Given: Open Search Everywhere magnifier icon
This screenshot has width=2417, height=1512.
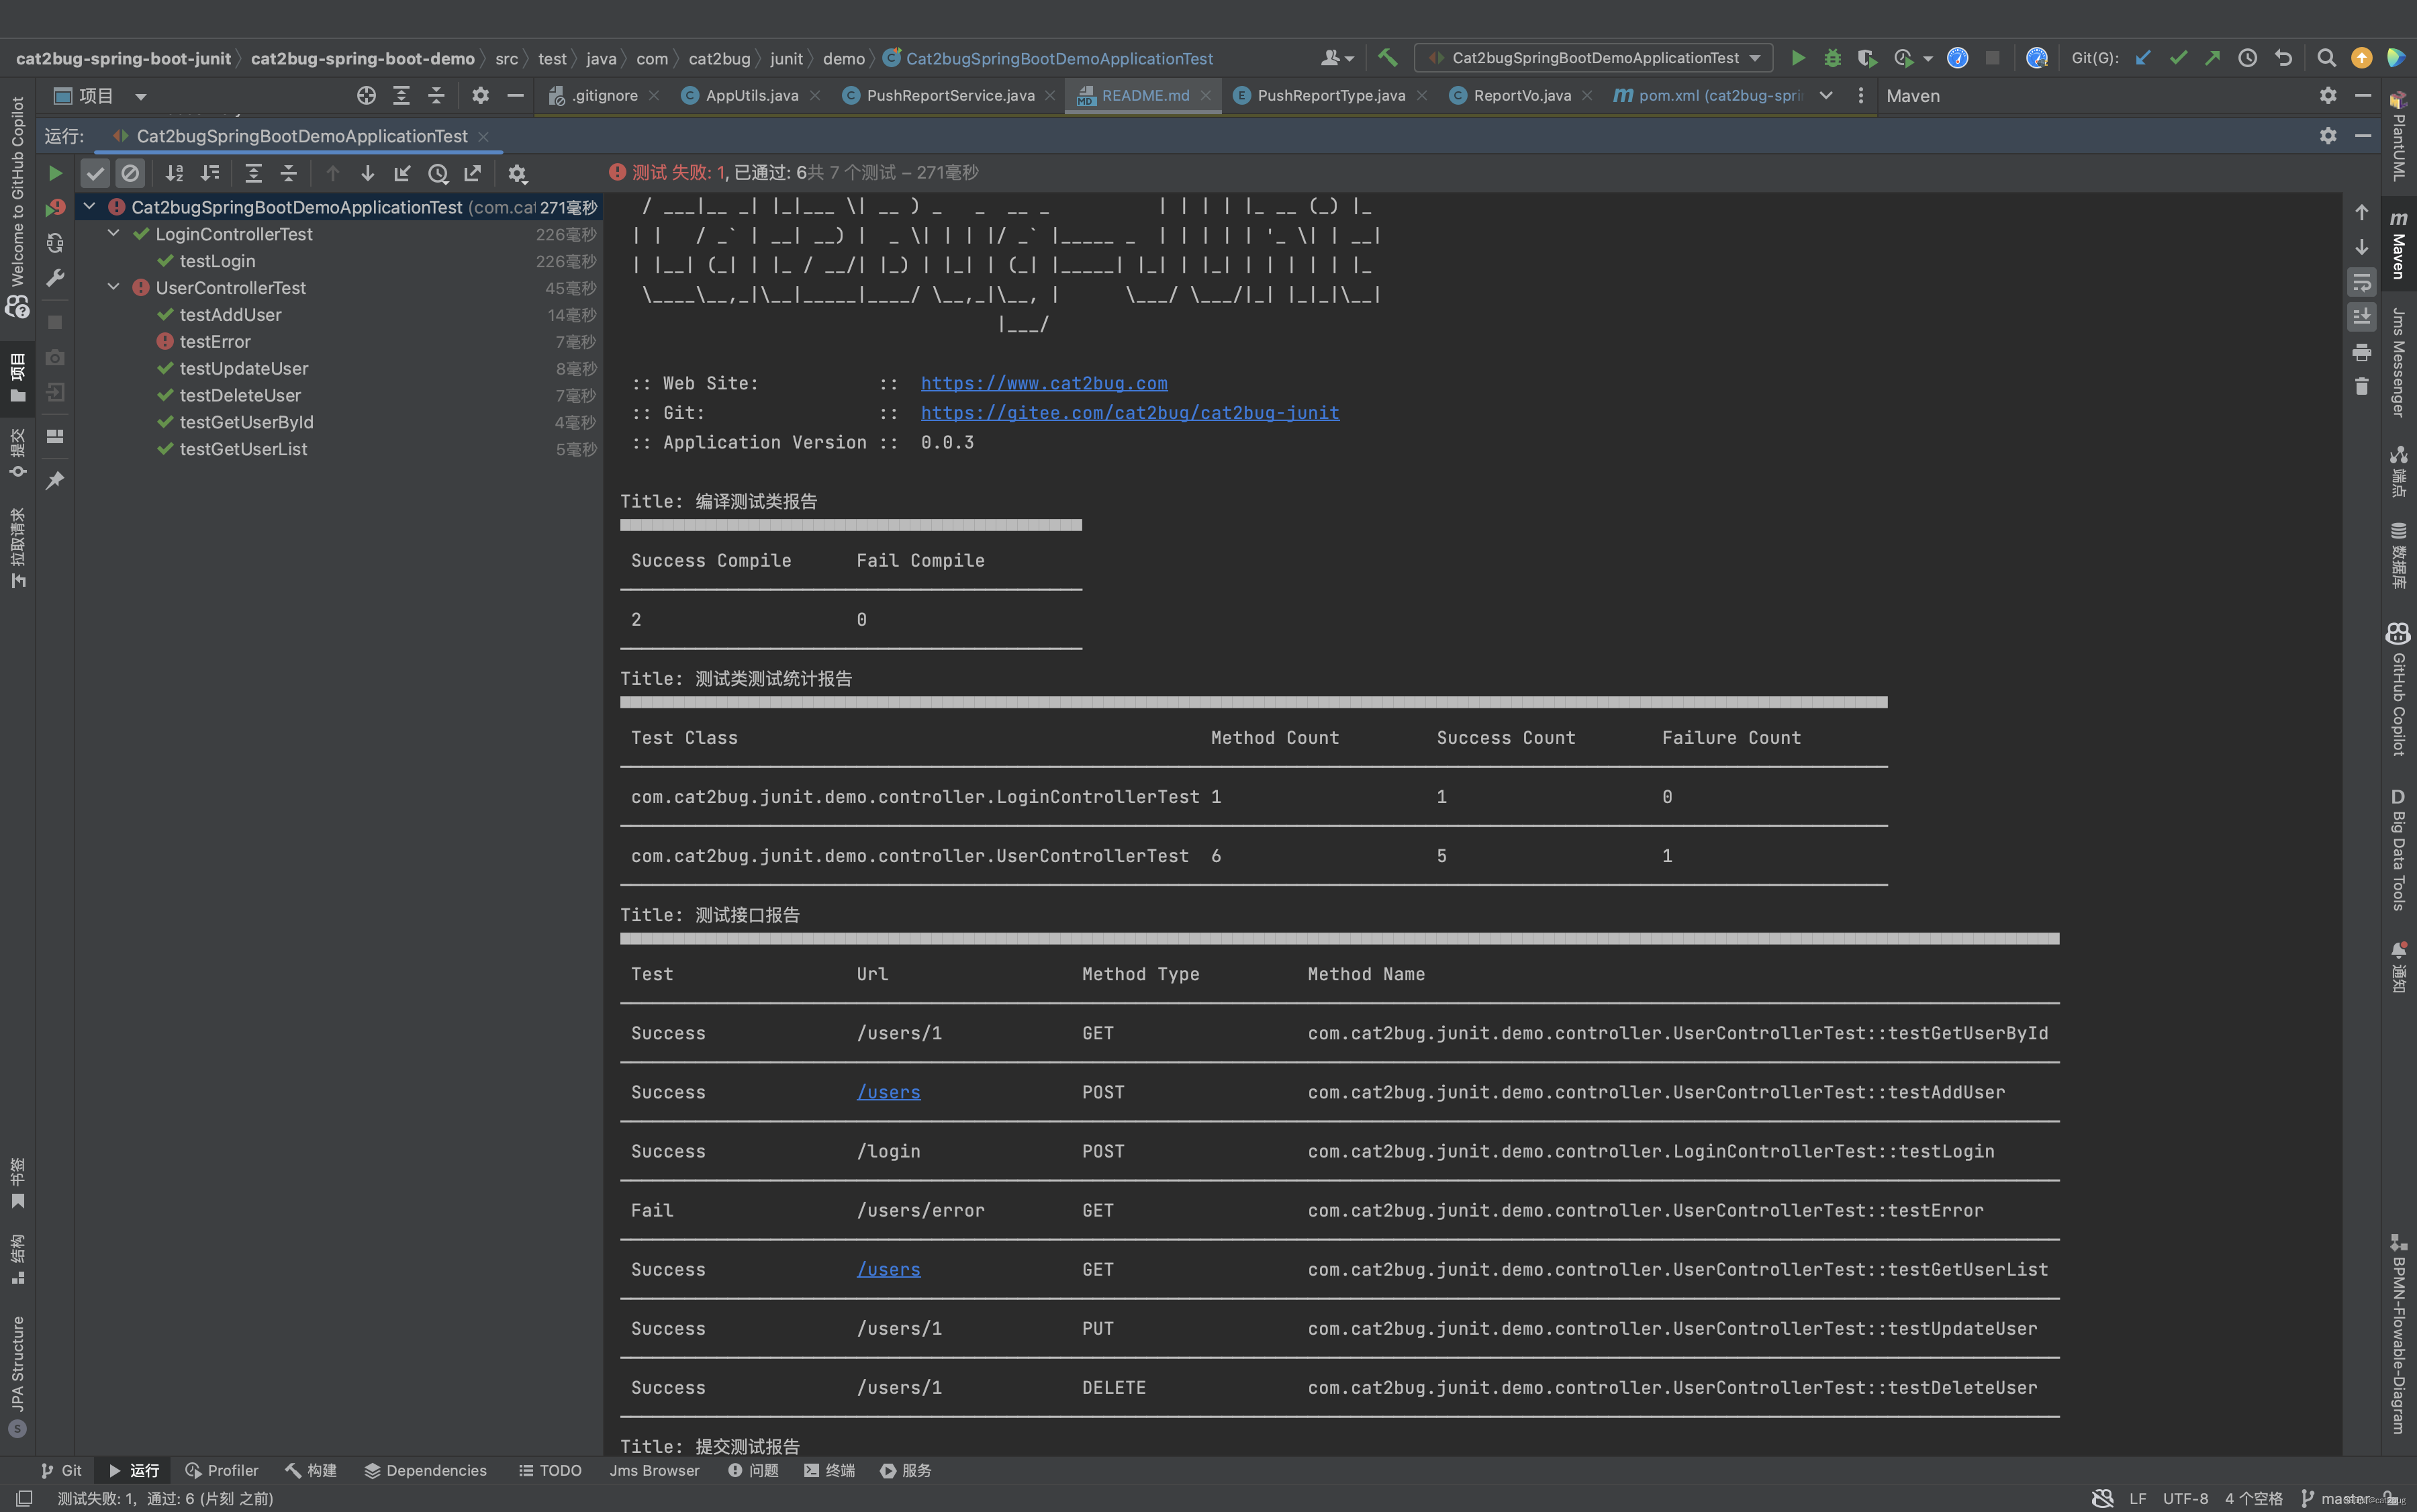Looking at the screenshot, I should coord(2327,58).
